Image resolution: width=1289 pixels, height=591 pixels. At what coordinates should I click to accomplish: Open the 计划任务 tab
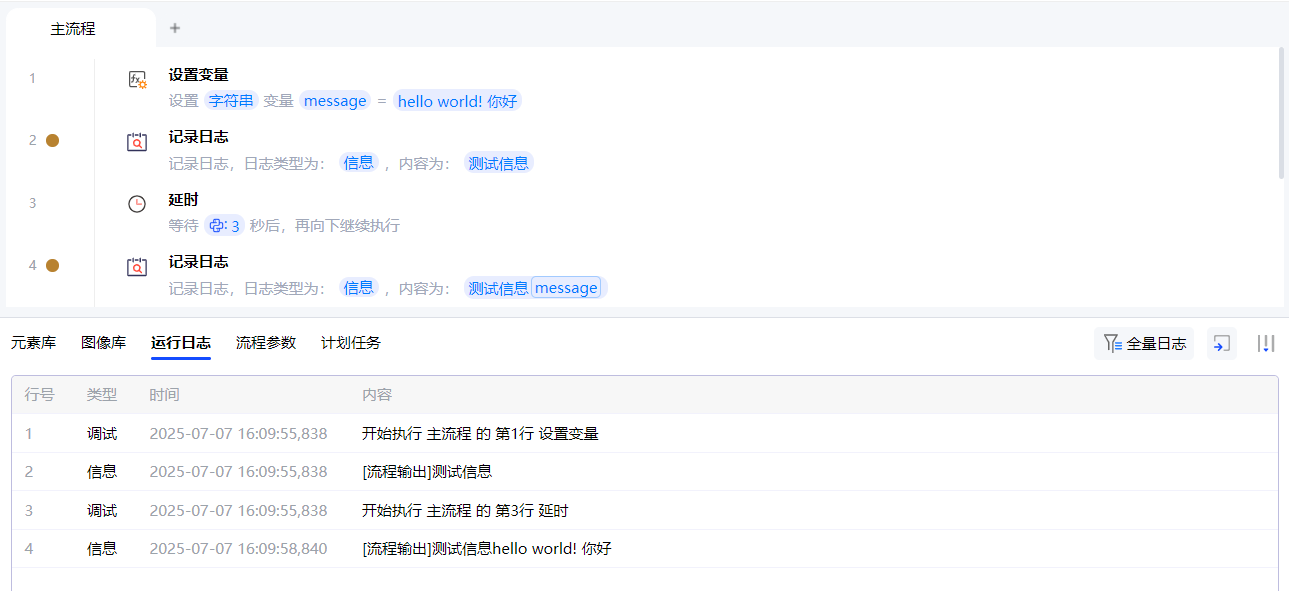point(351,343)
